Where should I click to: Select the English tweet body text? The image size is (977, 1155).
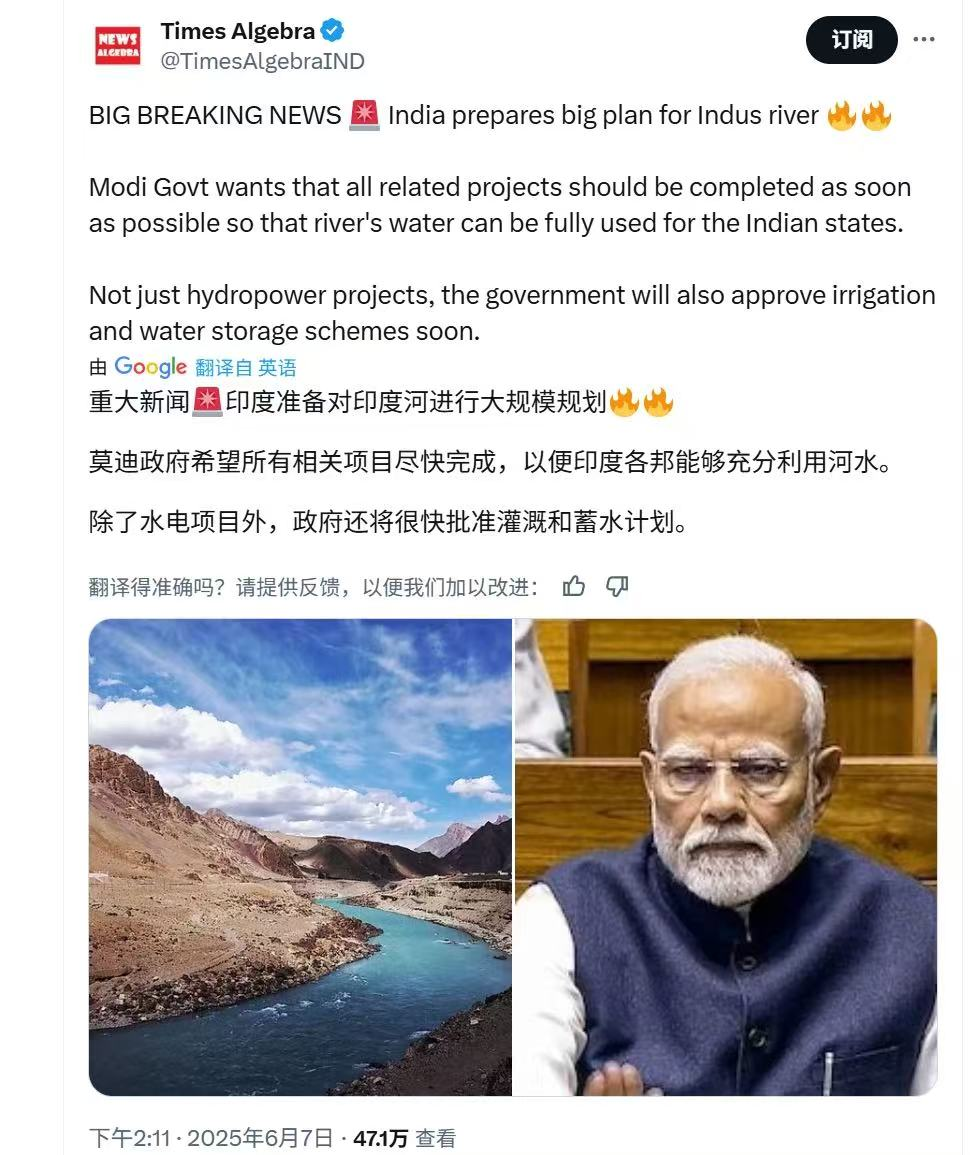click(x=512, y=223)
